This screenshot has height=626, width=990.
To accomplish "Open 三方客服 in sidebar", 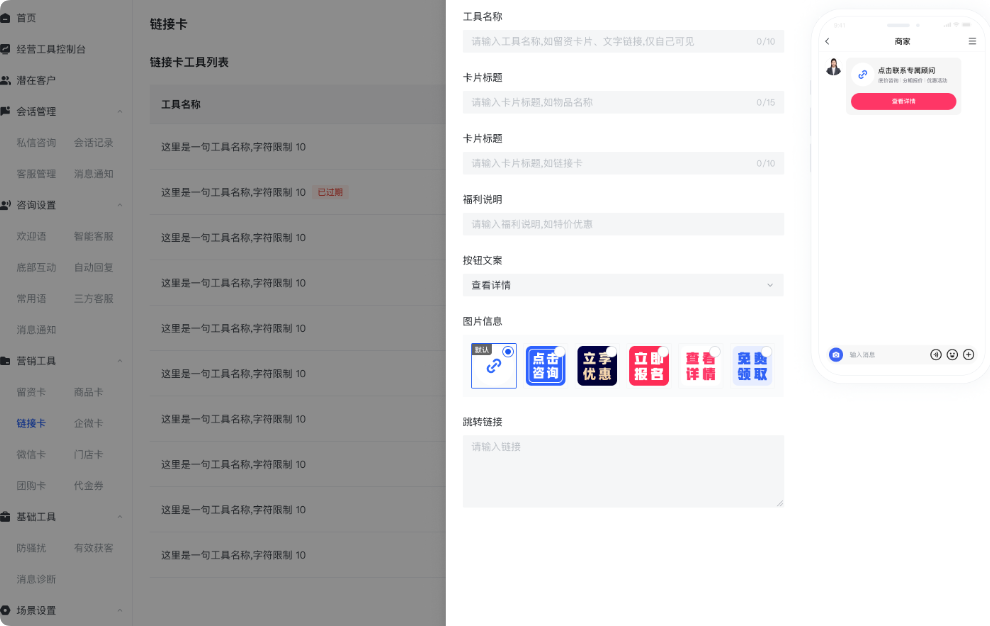I will click(x=93, y=299).
